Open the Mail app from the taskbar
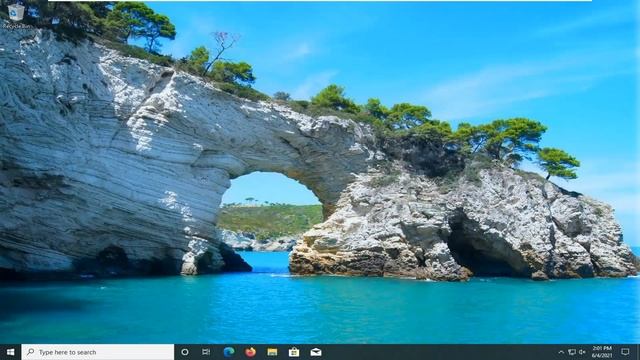This screenshot has height=360, width=640. pyautogui.click(x=316, y=352)
